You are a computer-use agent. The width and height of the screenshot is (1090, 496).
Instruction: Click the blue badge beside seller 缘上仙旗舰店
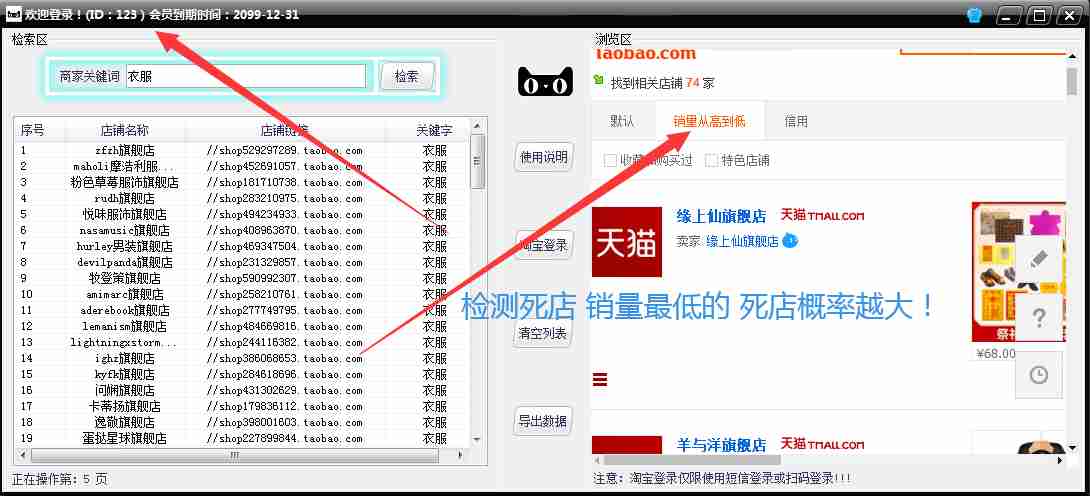(790, 241)
